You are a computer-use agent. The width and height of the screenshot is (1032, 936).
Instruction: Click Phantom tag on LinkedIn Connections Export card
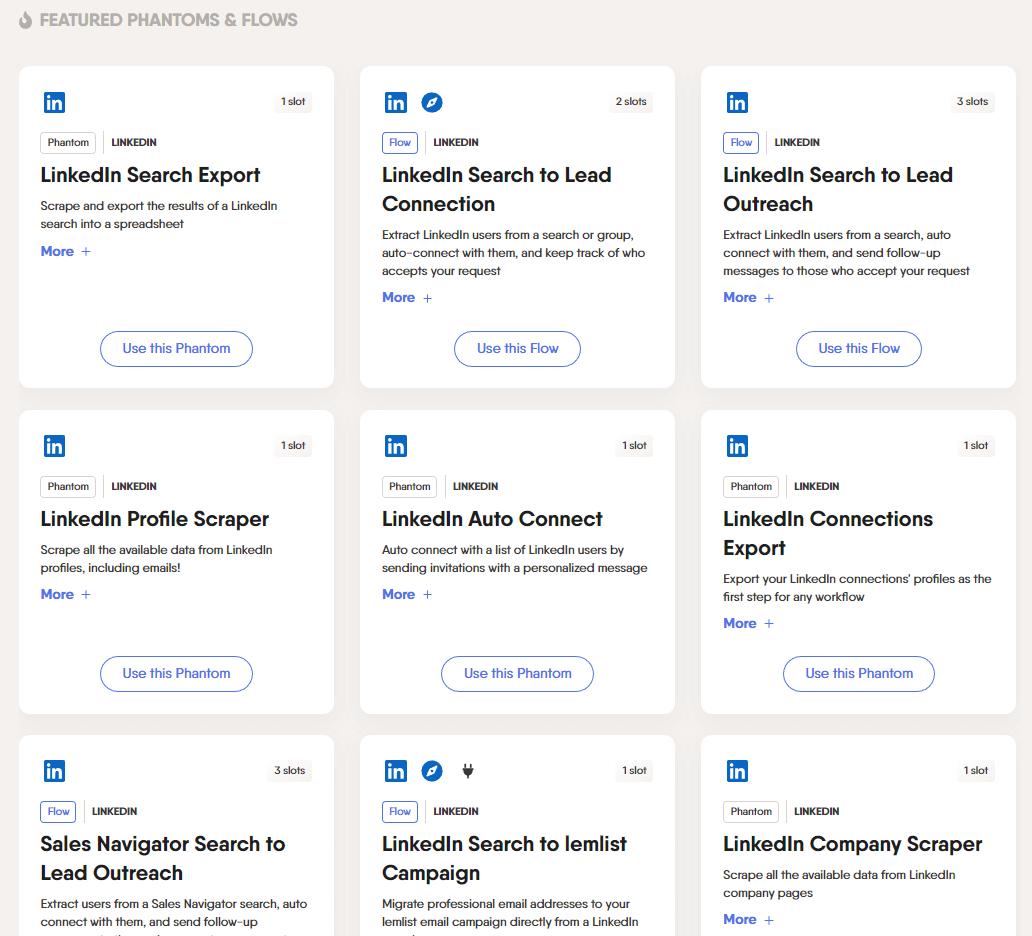point(751,486)
